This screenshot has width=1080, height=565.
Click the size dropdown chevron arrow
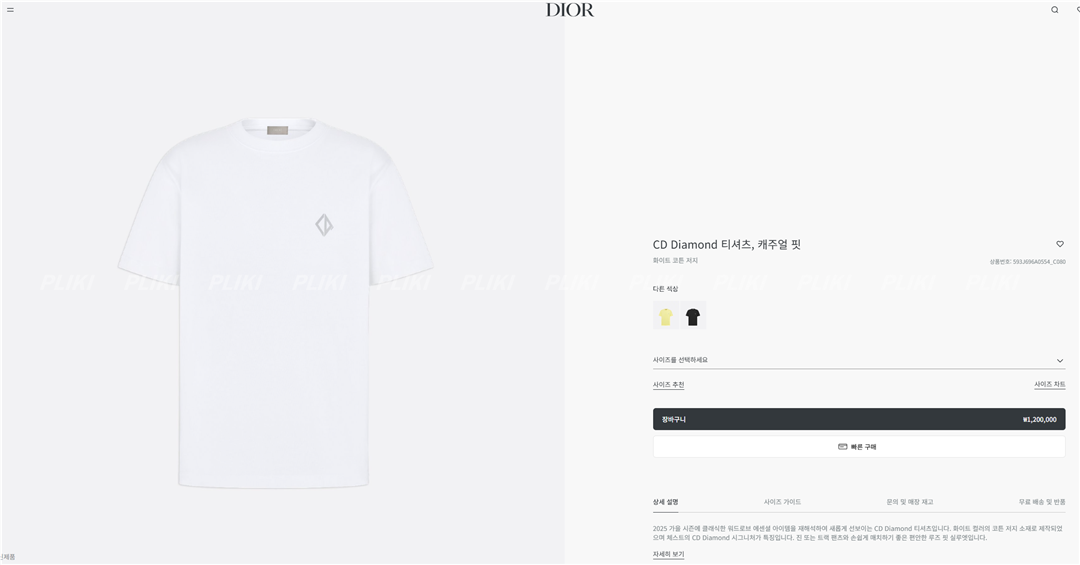pyautogui.click(x=1060, y=360)
